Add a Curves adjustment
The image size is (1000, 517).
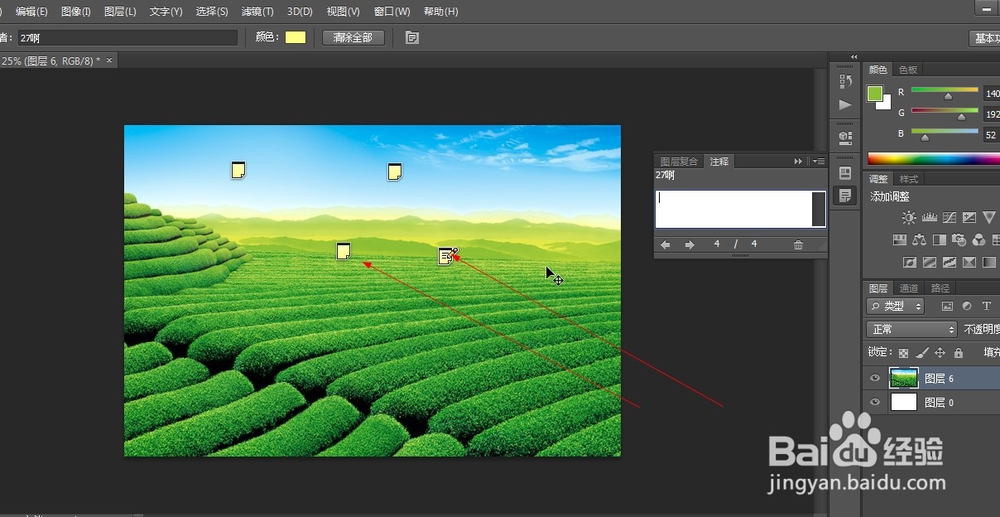click(950, 217)
